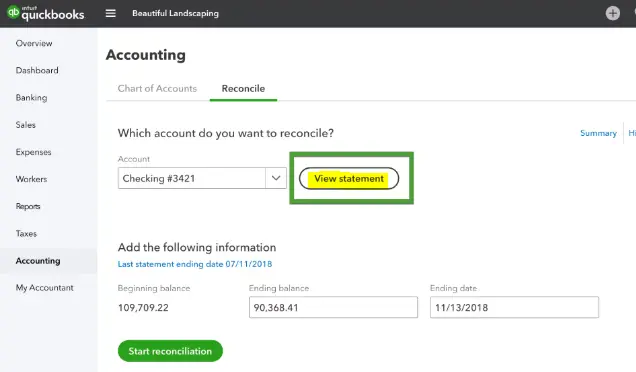Open Workers in sidebar
Screen dimensions: 636x372
[x=31, y=179]
